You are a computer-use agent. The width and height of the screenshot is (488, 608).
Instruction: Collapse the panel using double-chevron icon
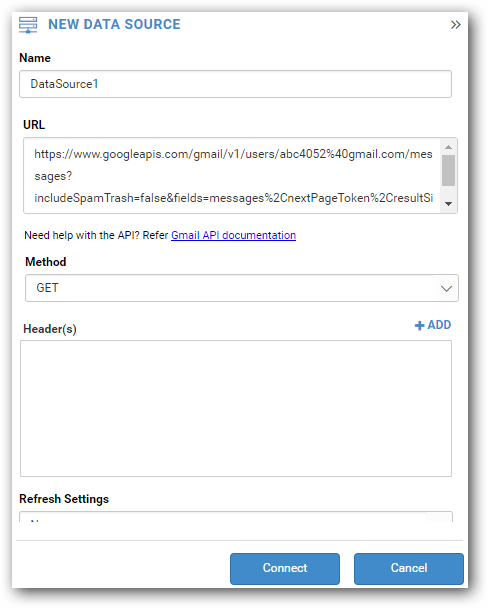click(455, 25)
